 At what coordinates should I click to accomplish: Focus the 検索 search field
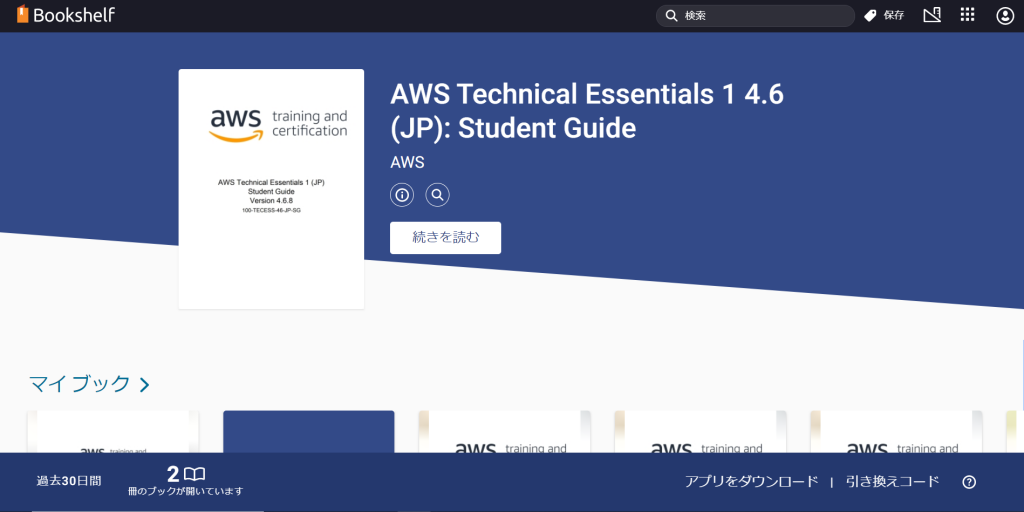coord(755,16)
